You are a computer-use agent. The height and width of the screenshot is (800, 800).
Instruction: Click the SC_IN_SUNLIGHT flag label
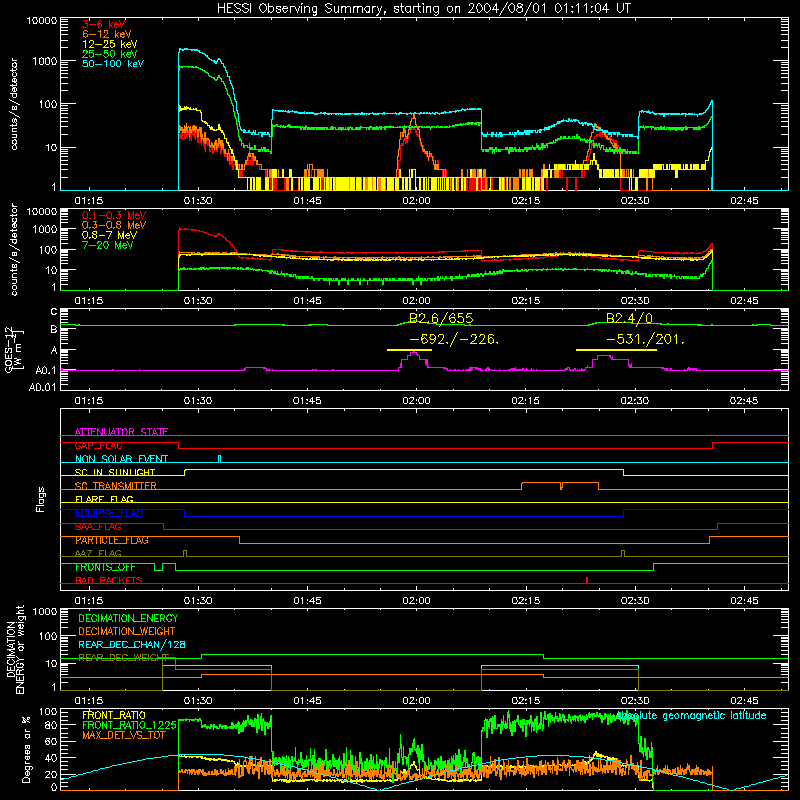click(115, 472)
